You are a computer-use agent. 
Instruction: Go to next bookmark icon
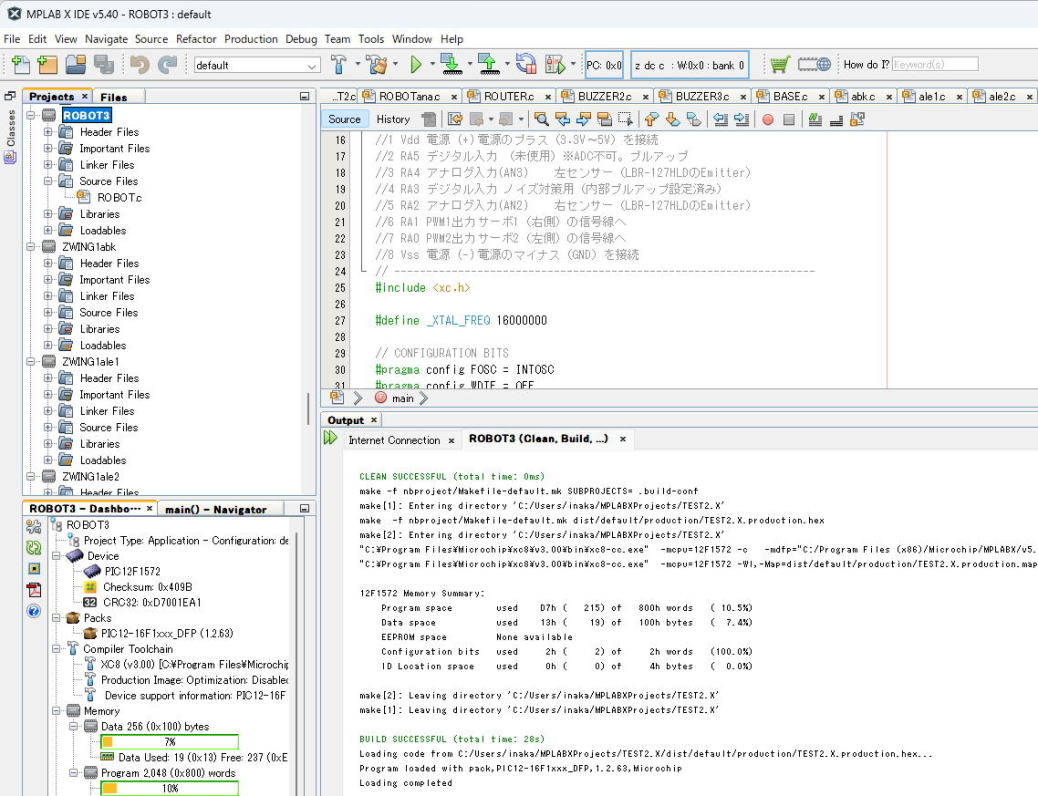(673, 119)
